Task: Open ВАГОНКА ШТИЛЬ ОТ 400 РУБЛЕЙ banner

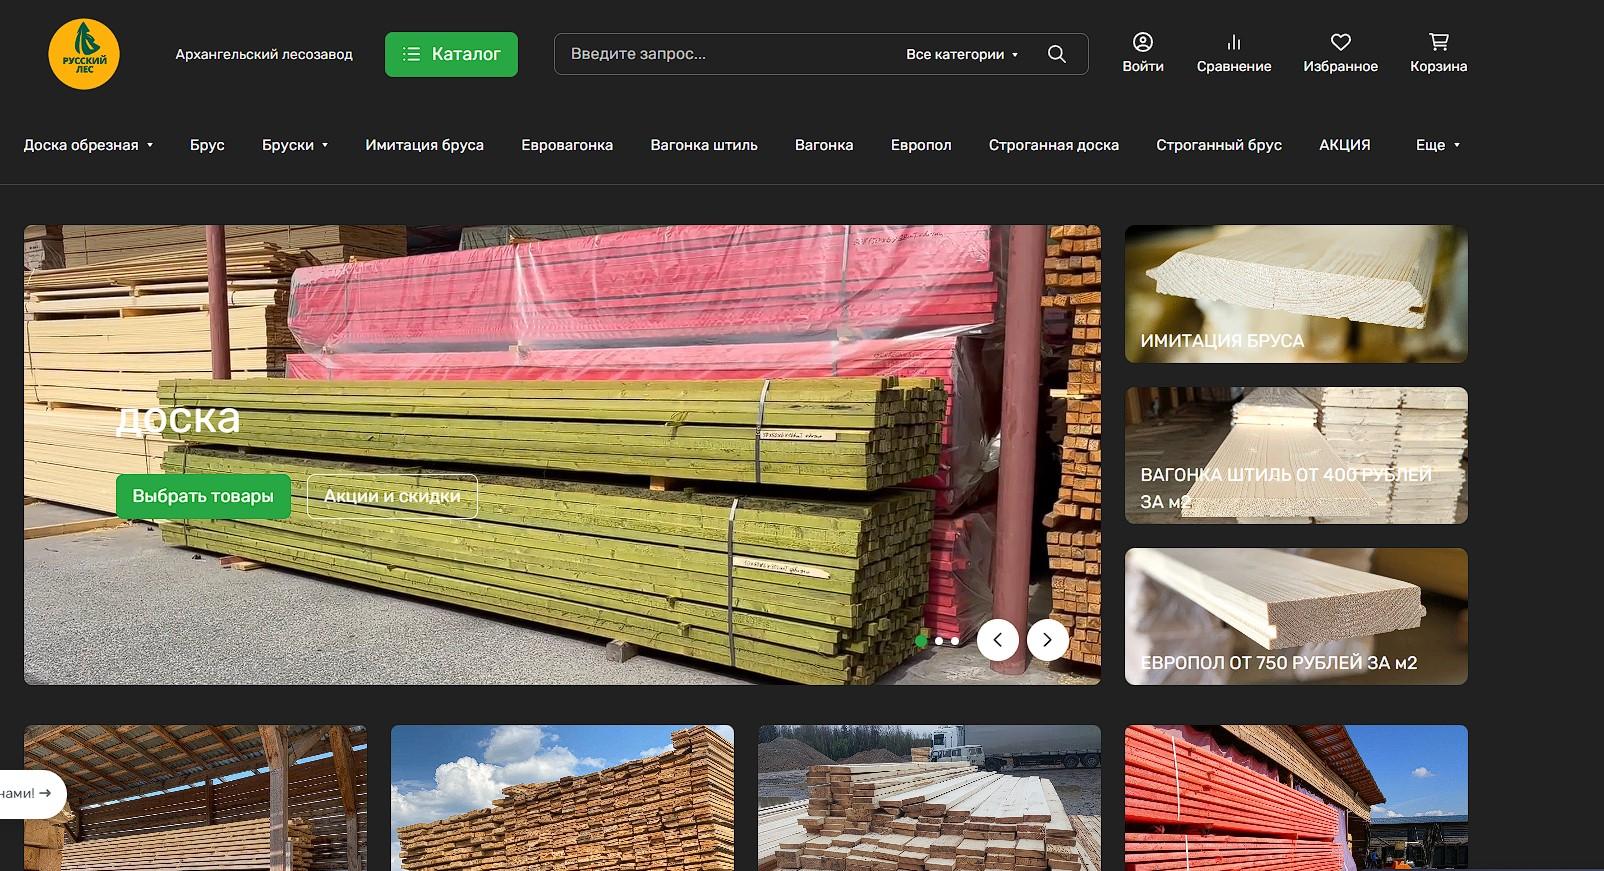Action: pos(1296,455)
